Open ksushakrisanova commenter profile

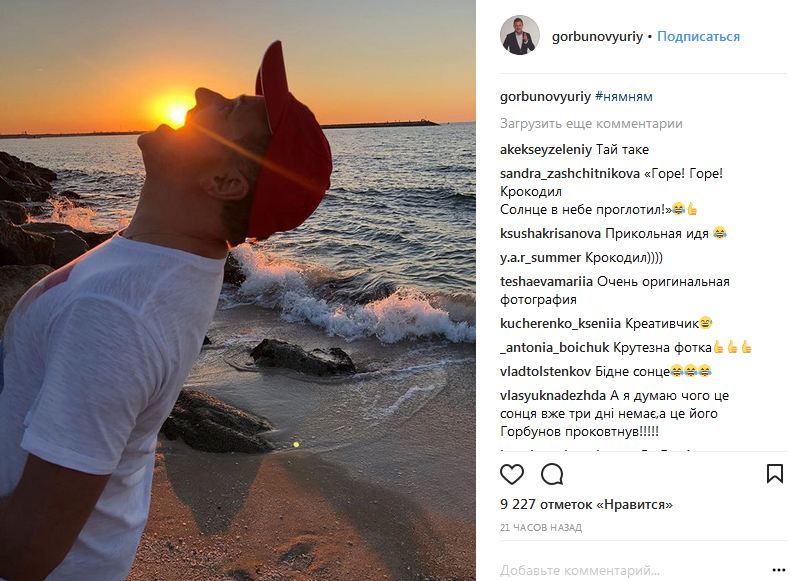[x=550, y=234]
